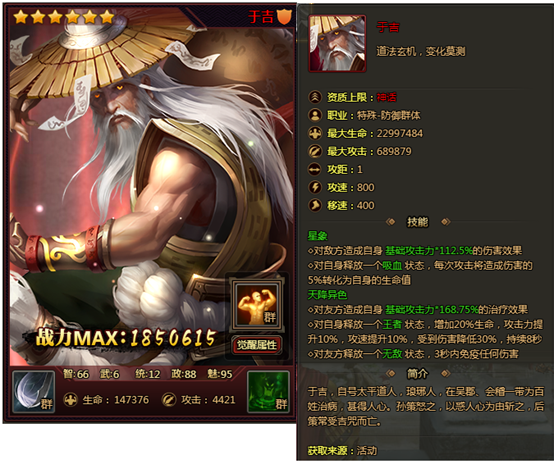554x464 pixels.
Task: Click the first gold star rating
Action: [21, 17]
